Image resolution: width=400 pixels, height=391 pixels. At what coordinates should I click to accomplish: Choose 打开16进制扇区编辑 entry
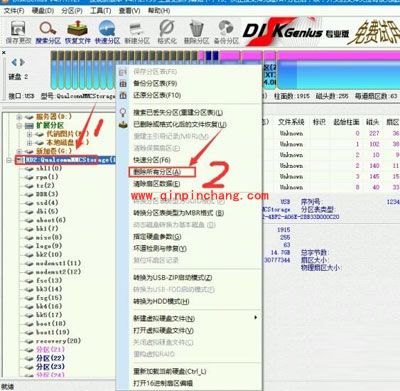(163, 383)
